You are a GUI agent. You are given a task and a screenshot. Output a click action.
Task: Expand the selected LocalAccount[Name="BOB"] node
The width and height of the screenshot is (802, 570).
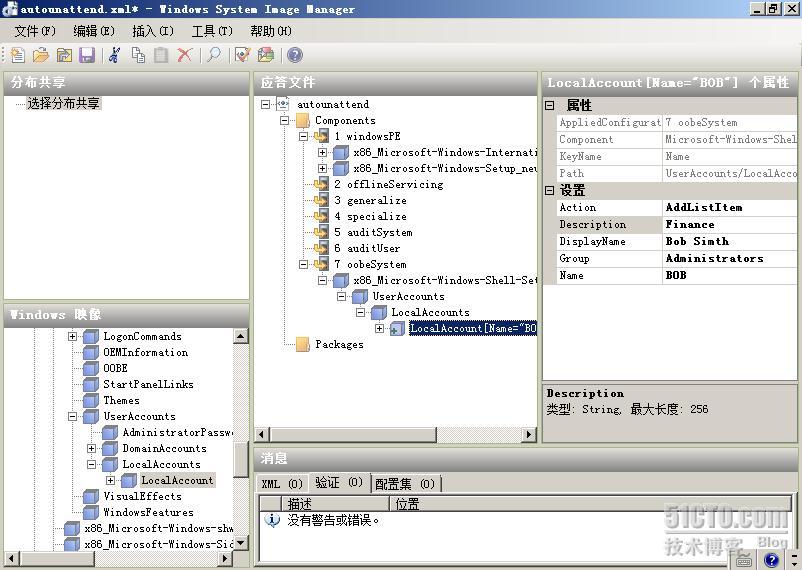380,328
